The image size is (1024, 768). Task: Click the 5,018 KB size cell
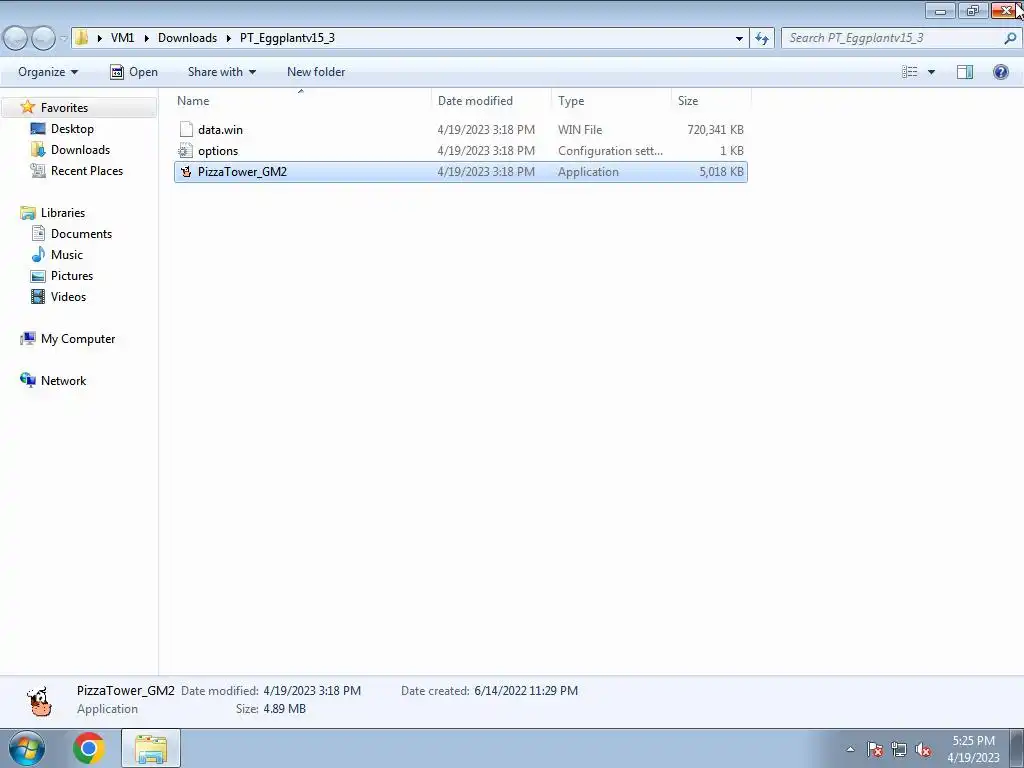tap(721, 172)
